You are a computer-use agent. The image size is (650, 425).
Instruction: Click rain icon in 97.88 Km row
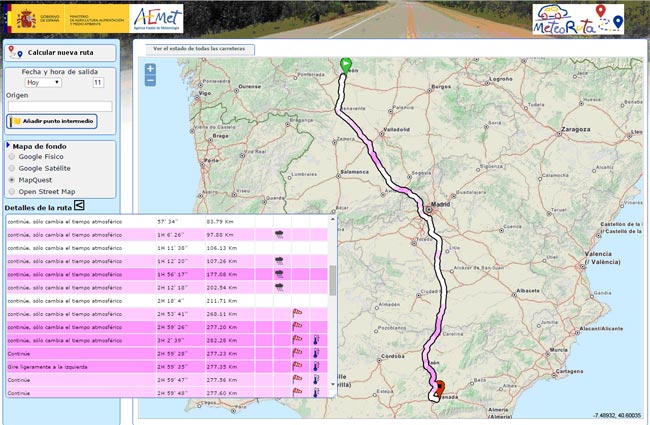[279, 235]
